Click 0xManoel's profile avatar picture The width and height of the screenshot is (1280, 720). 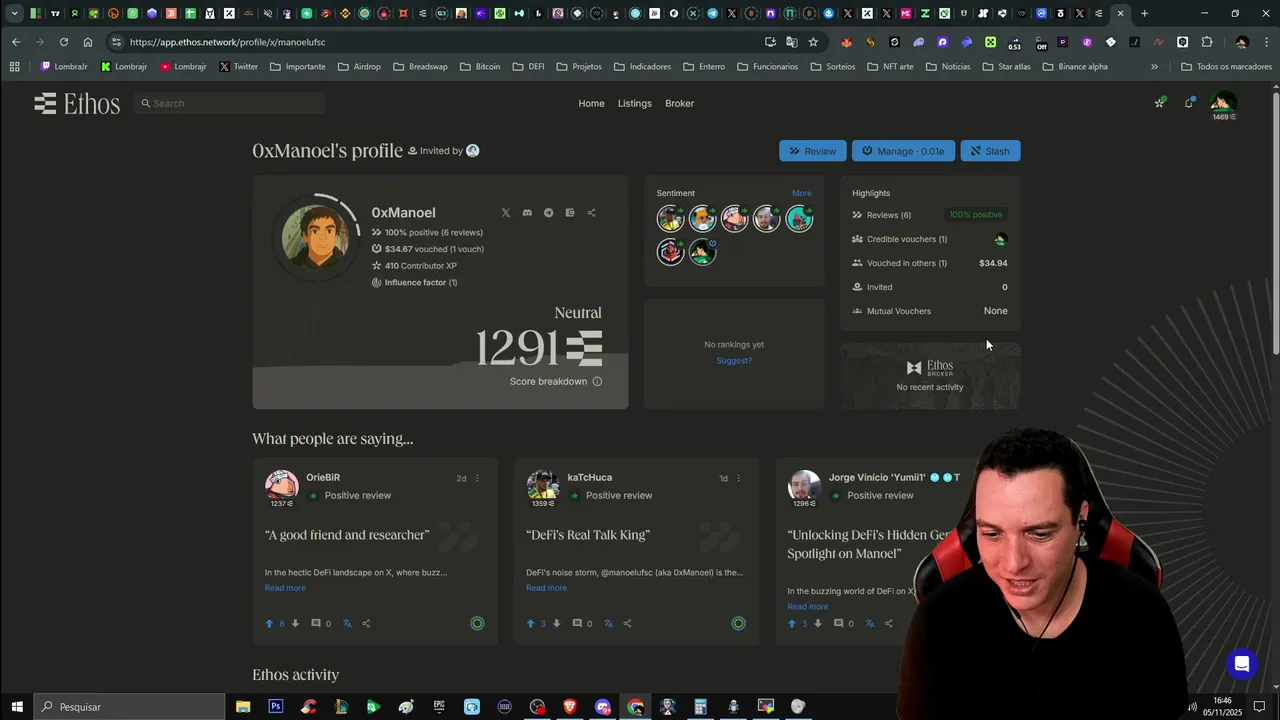[316, 237]
